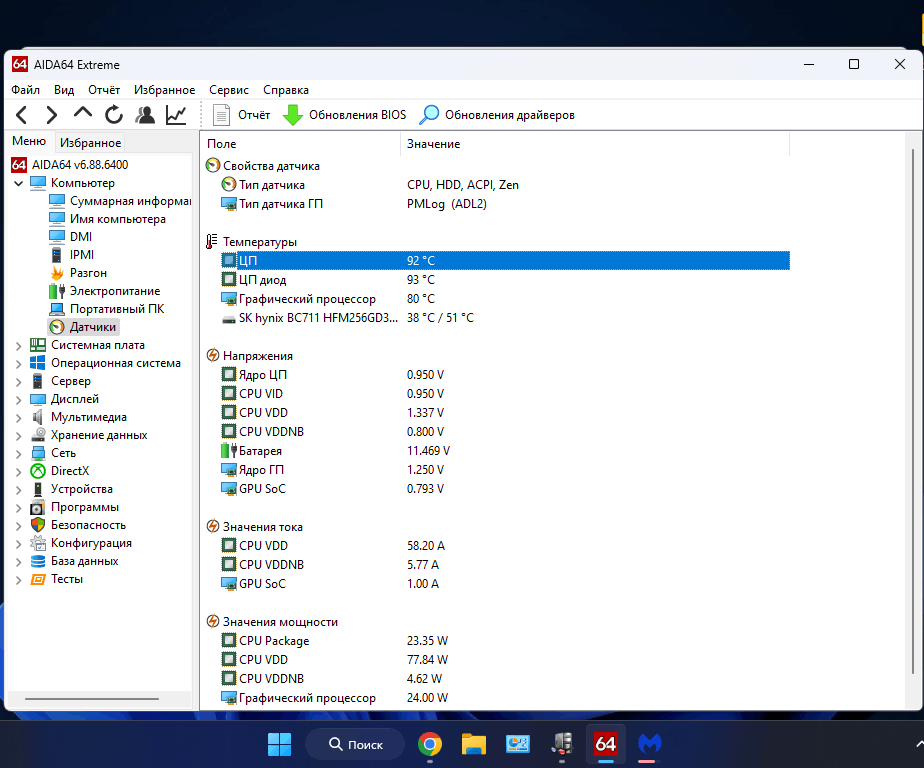The height and width of the screenshot is (768, 924).
Task: Select the ЦП temperature row
Action: 505,261
